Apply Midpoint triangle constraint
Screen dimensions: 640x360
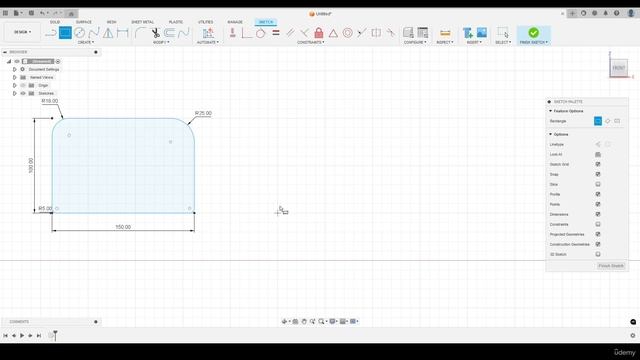point(333,33)
